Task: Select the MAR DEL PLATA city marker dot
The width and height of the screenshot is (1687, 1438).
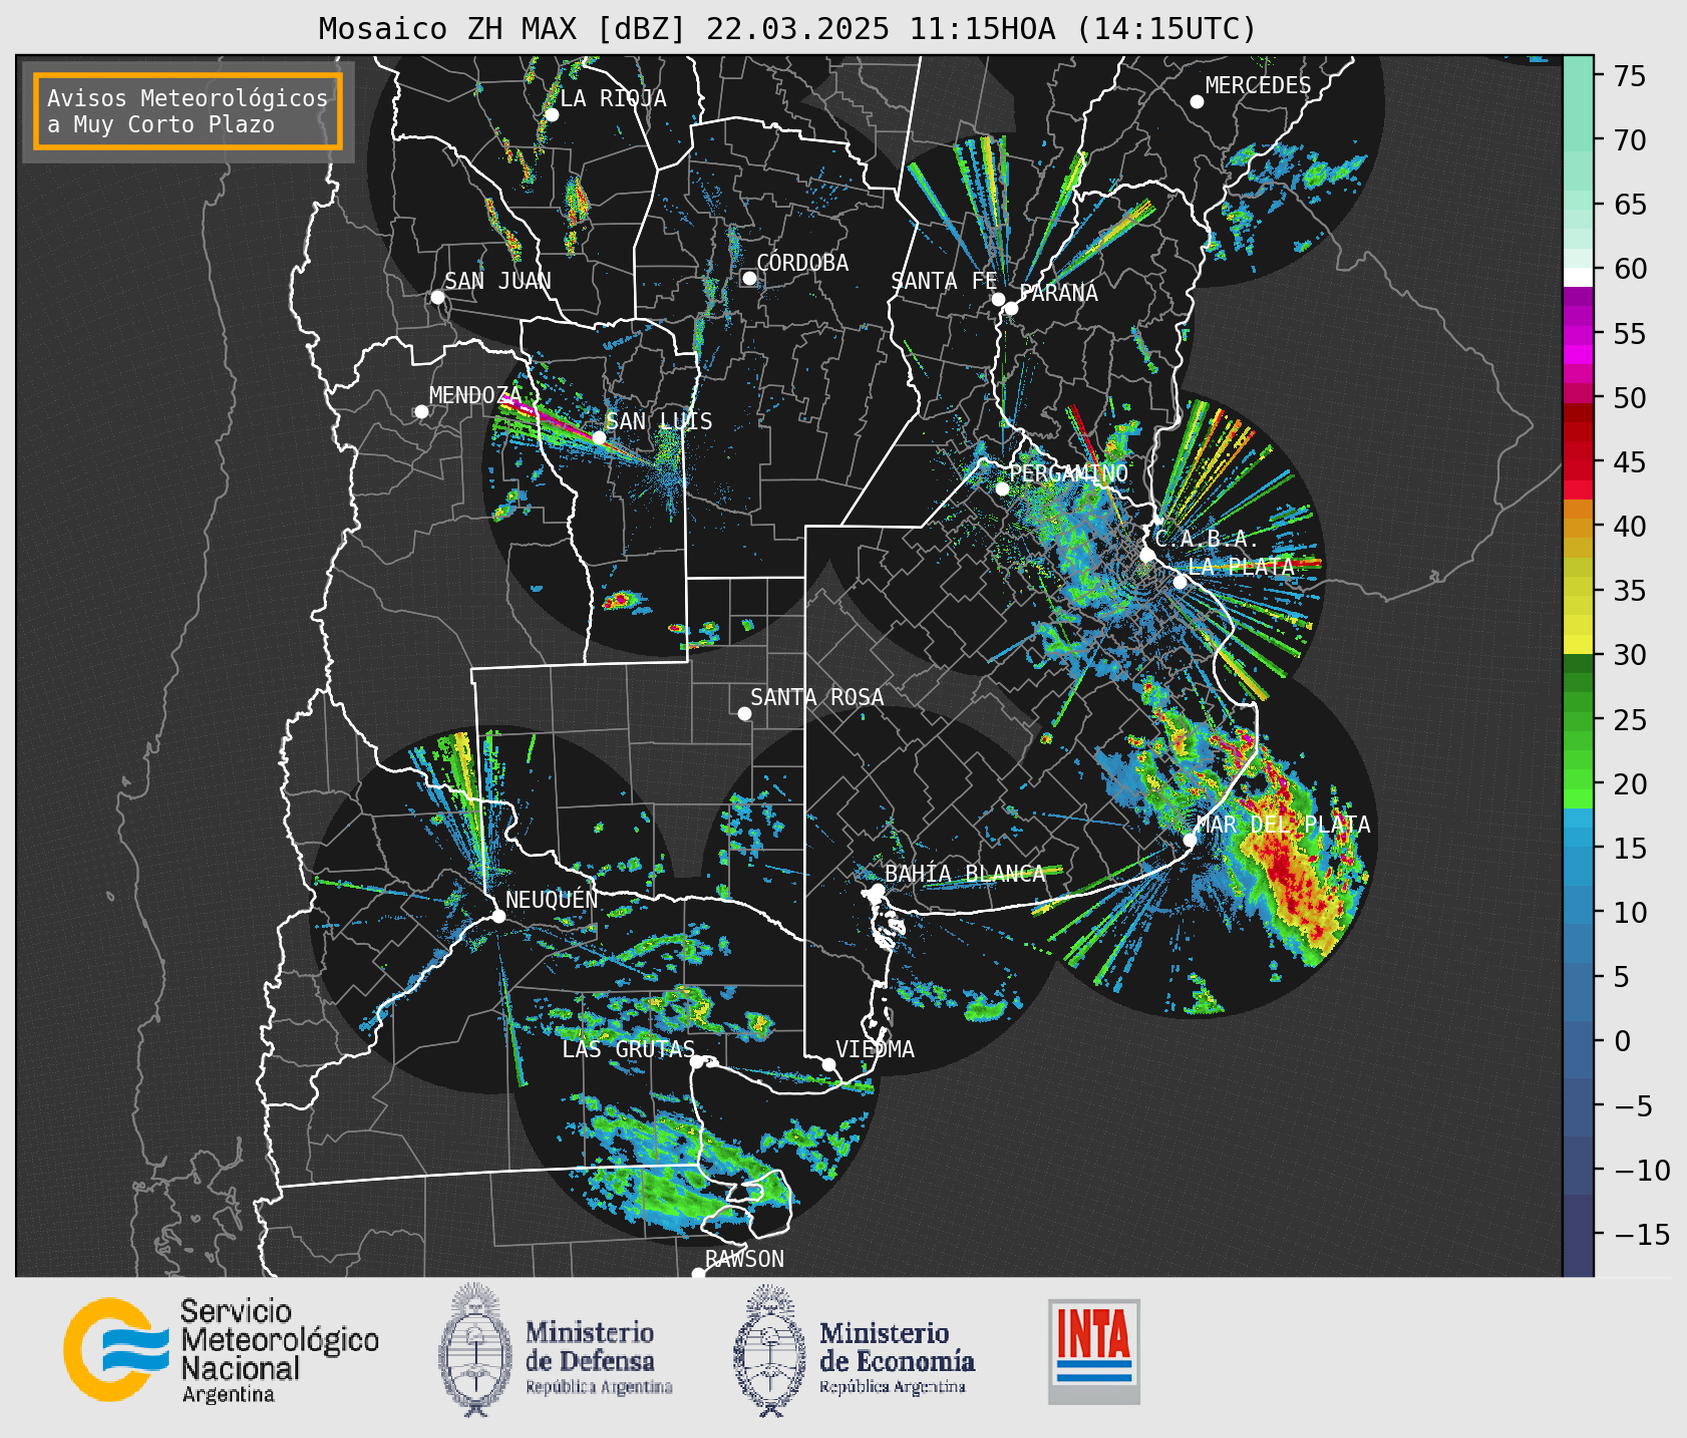Action: [1190, 840]
